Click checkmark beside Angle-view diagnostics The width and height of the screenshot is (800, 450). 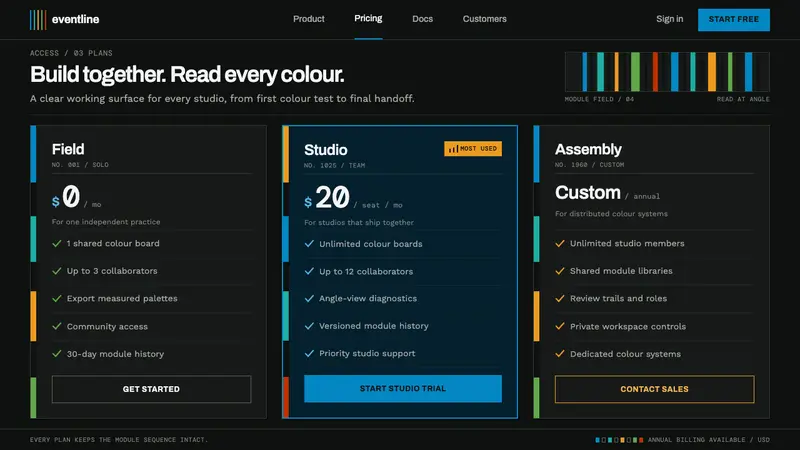tap(309, 298)
